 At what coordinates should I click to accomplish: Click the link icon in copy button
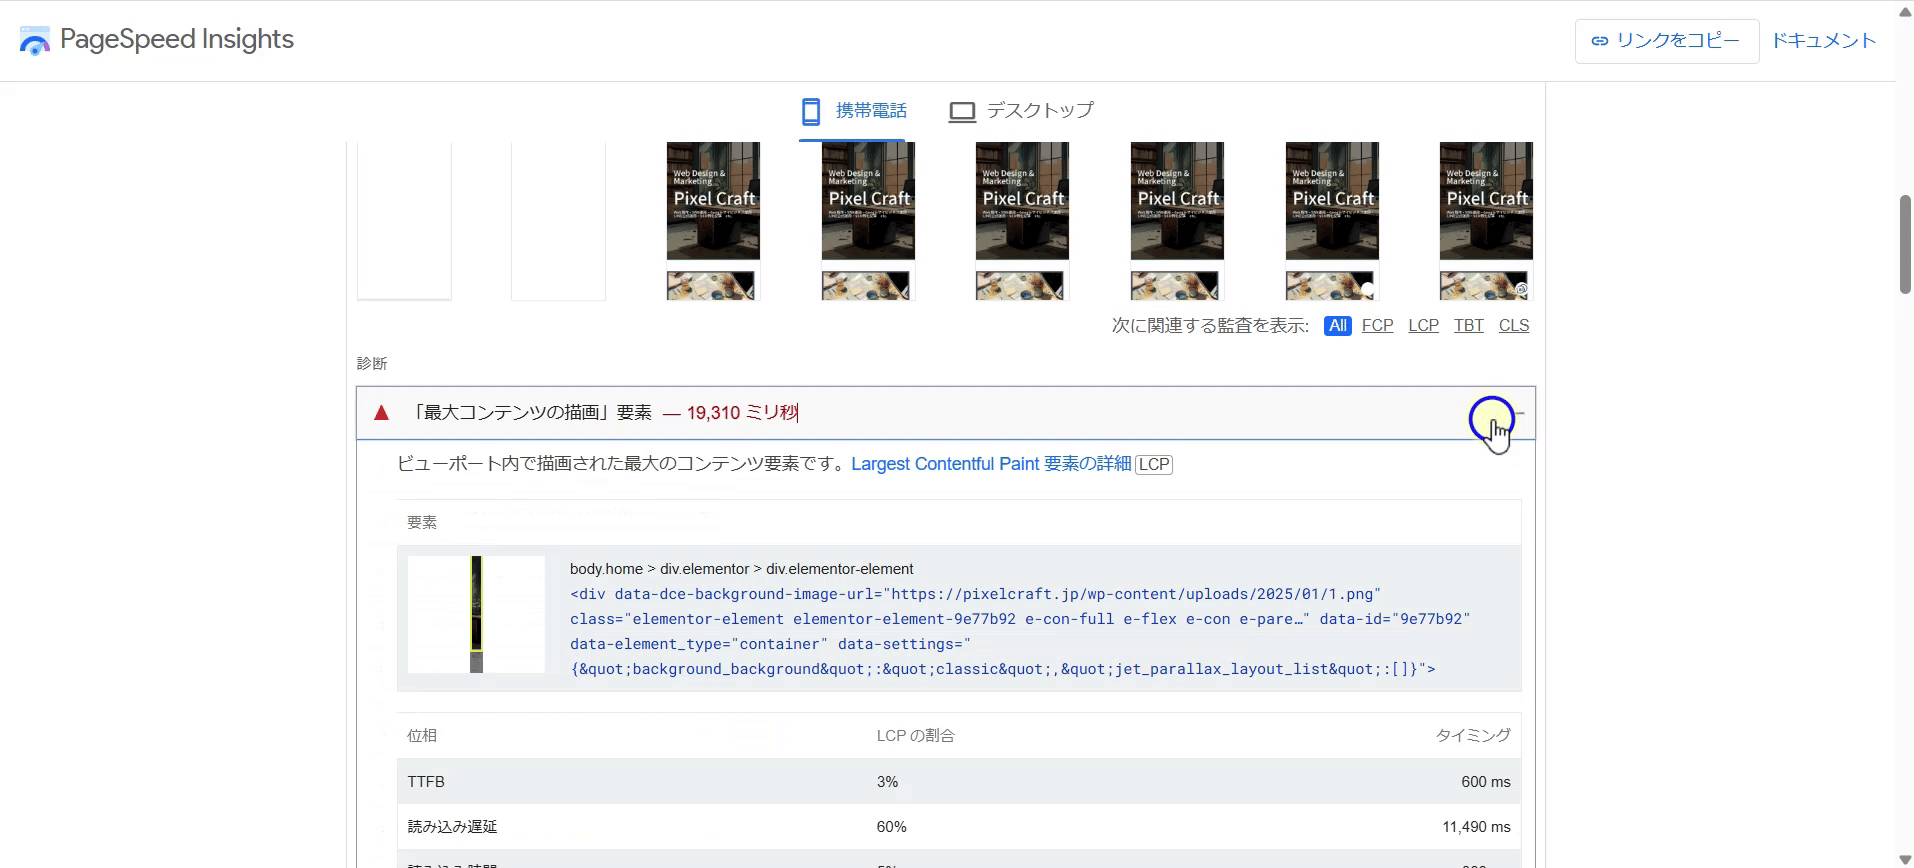1600,41
